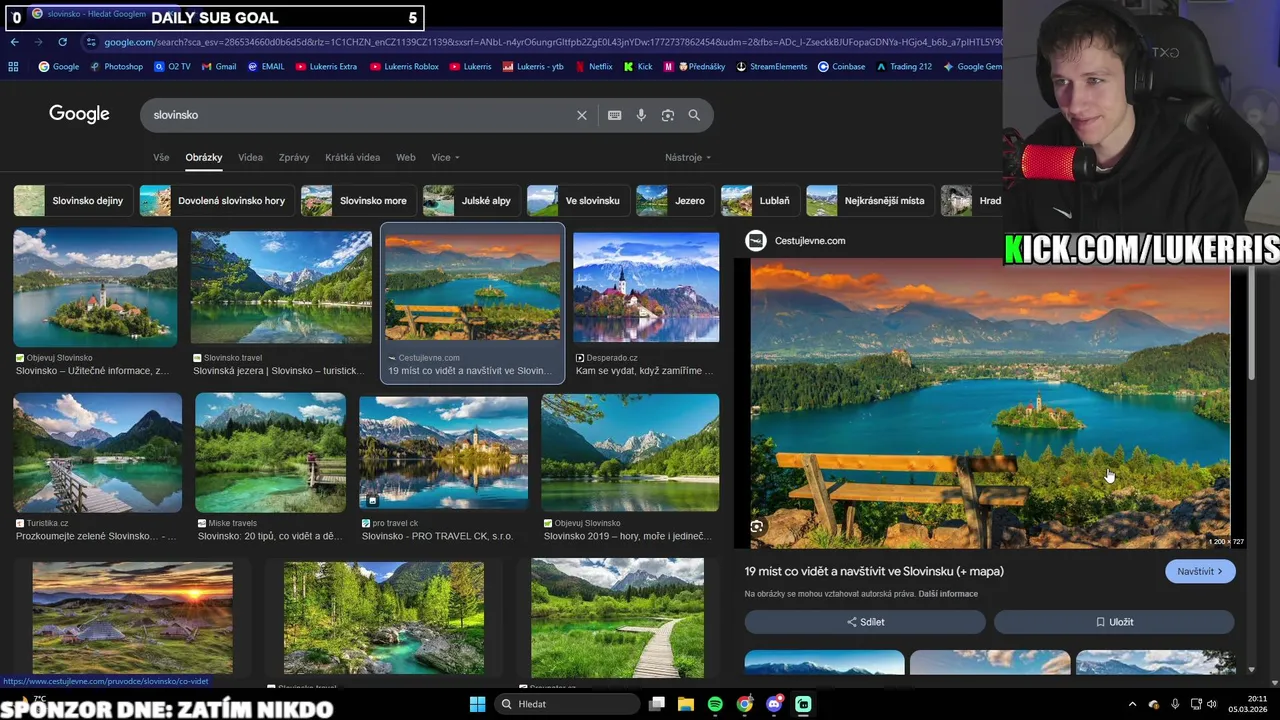The width and height of the screenshot is (1280, 720).
Task: Switch to the Videa tab
Action: point(250,157)
